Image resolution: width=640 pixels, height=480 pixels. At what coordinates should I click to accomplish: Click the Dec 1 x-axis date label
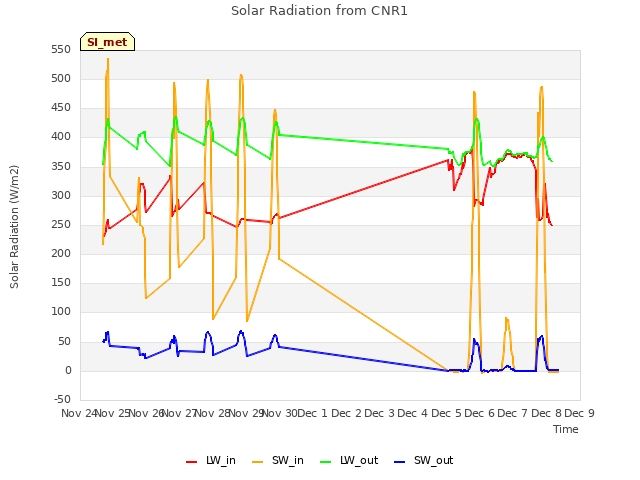pos(313,413)
